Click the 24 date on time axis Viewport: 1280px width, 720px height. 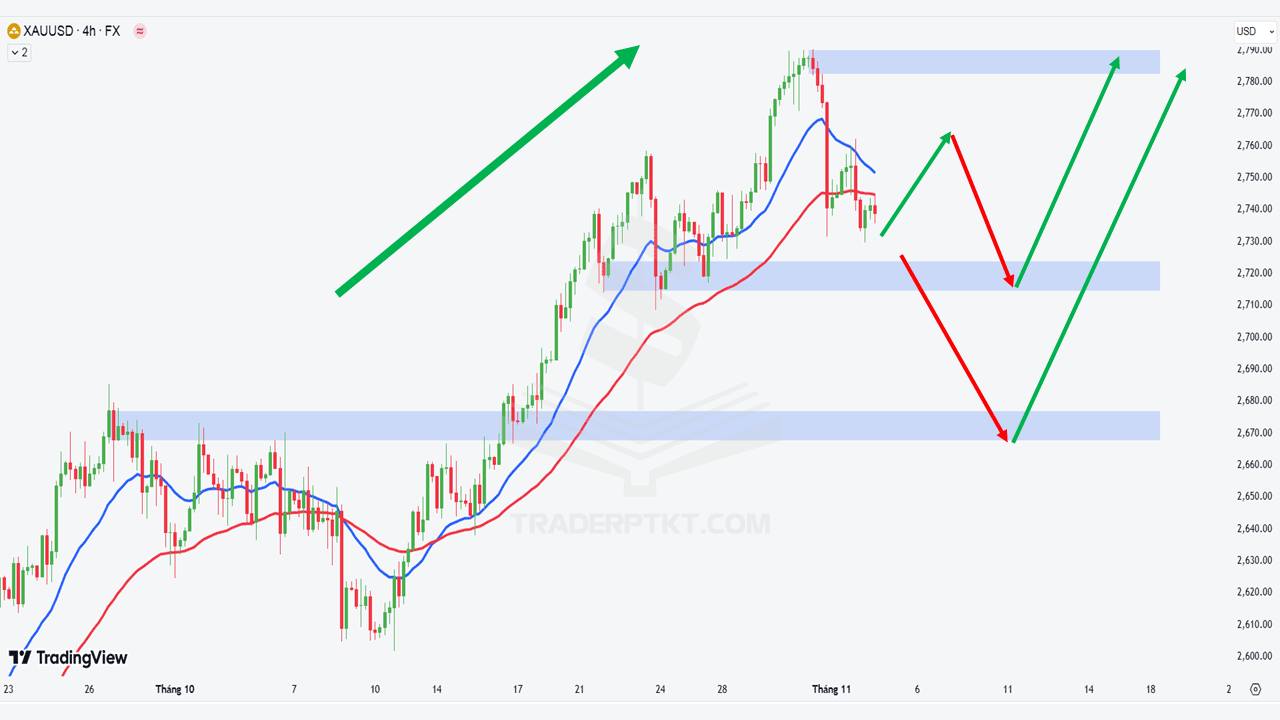(661, 689)
